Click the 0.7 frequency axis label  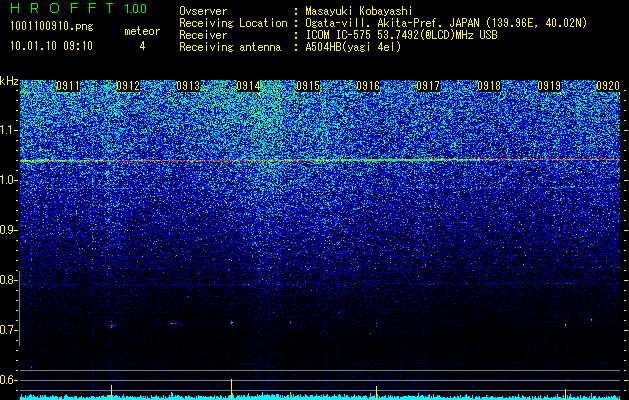tap(7, 330)
